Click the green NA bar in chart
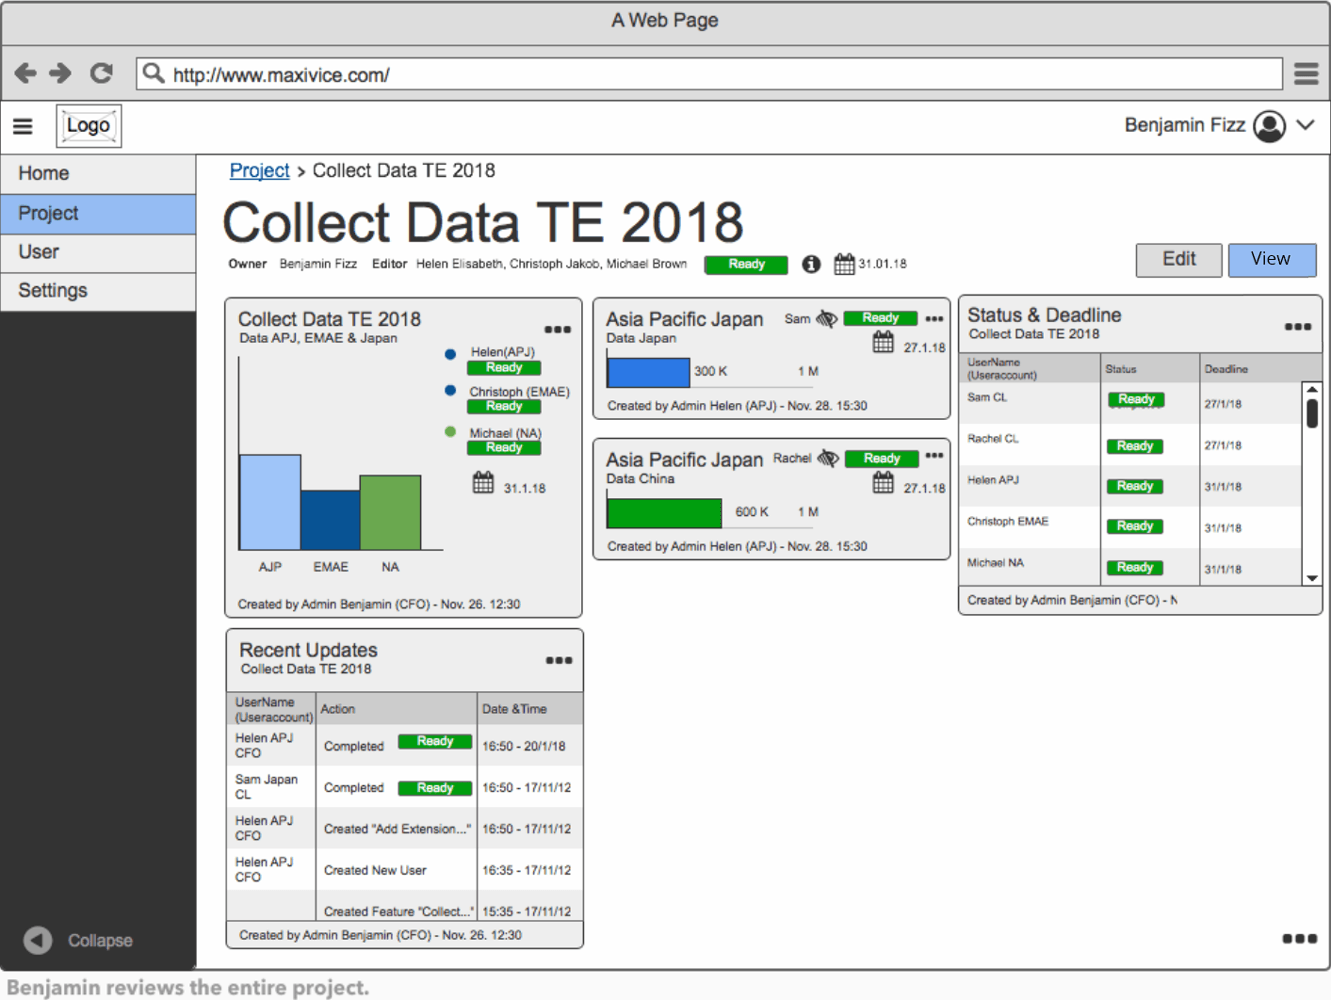Image resolution: width=1331 pixels, height=1000 pixels. point(390,512)
